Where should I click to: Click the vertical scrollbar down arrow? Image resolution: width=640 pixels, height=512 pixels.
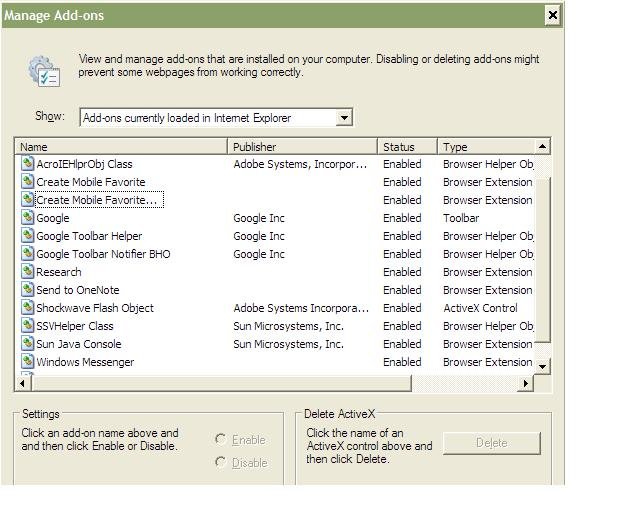[543, 366]
